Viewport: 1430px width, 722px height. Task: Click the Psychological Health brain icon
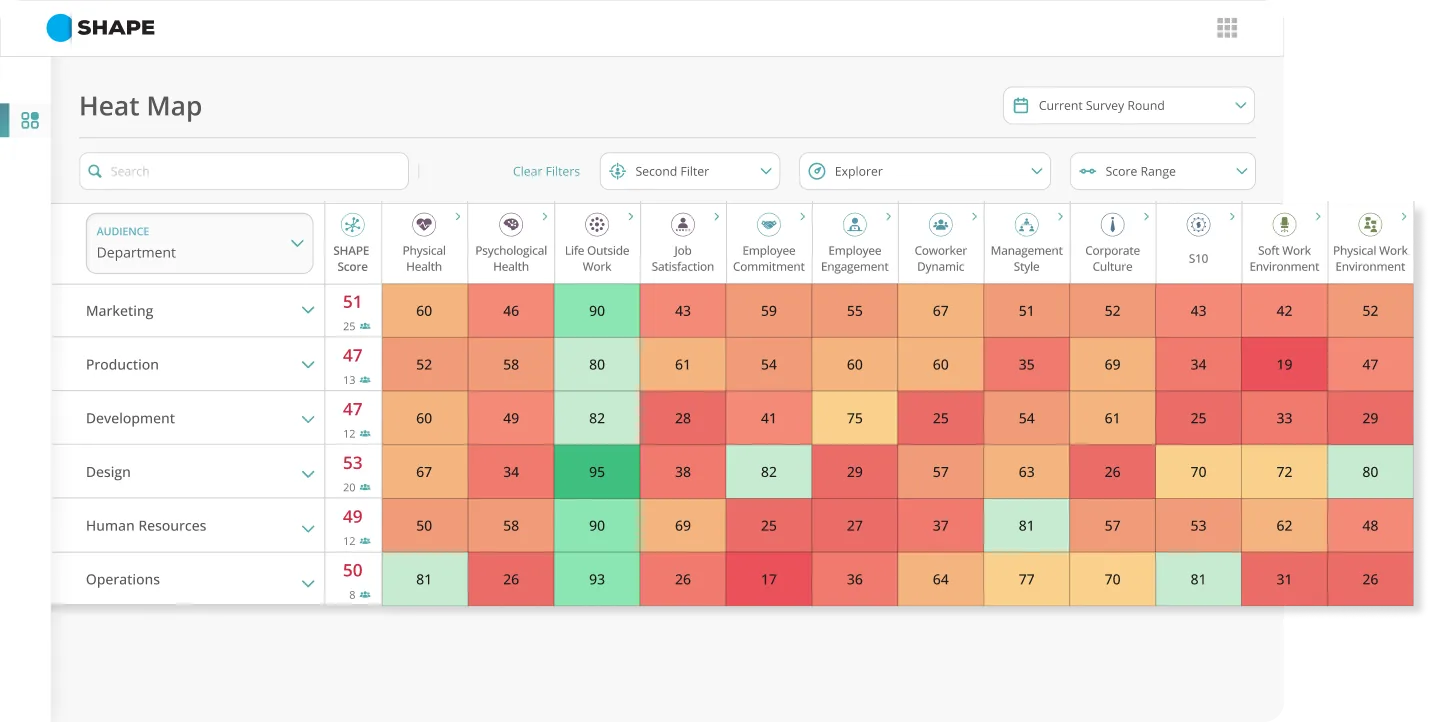pyautogui.click(x=511, y=225)
